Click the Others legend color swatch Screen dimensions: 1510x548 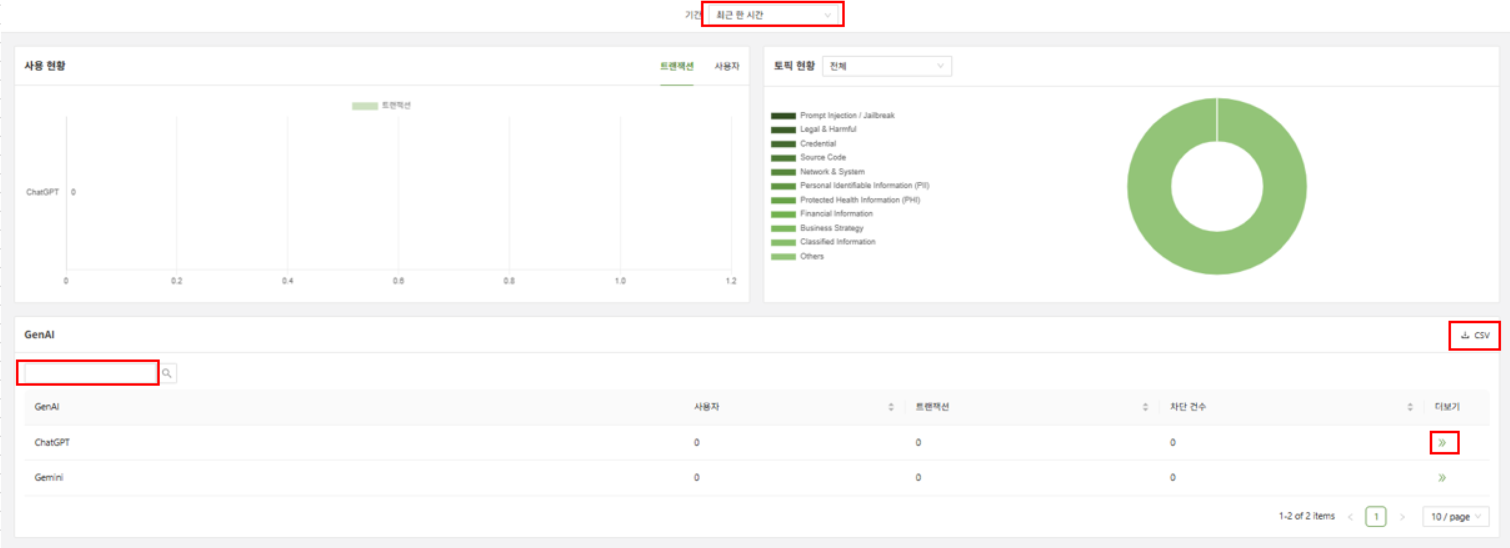click(783, 257)
